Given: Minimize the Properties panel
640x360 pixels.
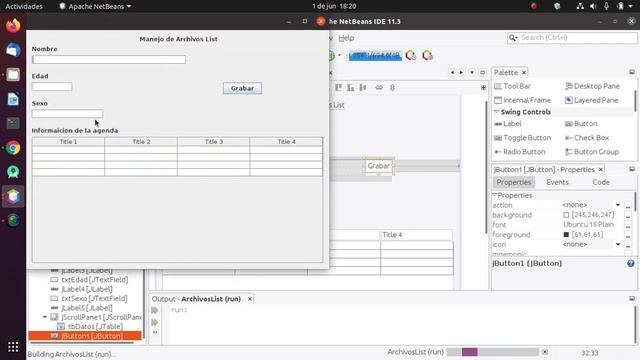Looking at the screenshot, I should (x=632, y=169).
